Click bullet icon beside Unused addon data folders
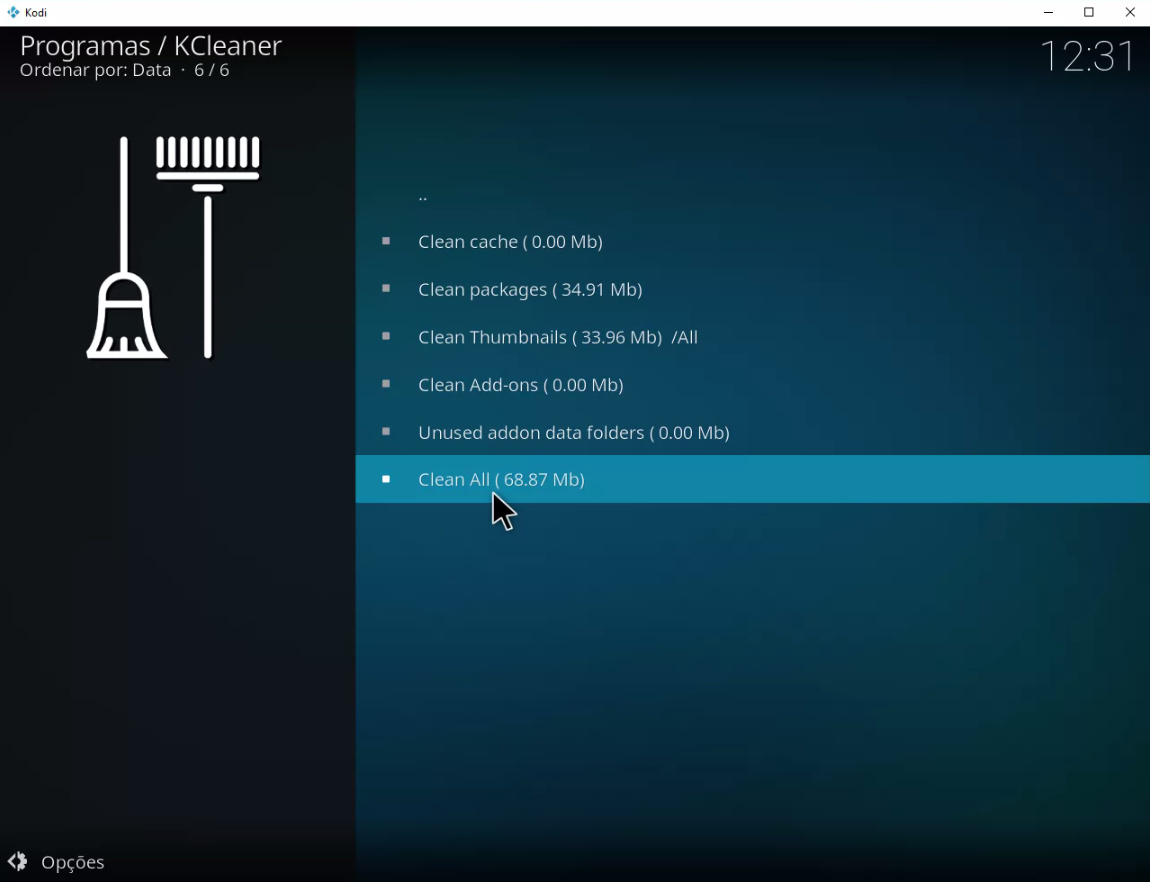 [386, 431]
